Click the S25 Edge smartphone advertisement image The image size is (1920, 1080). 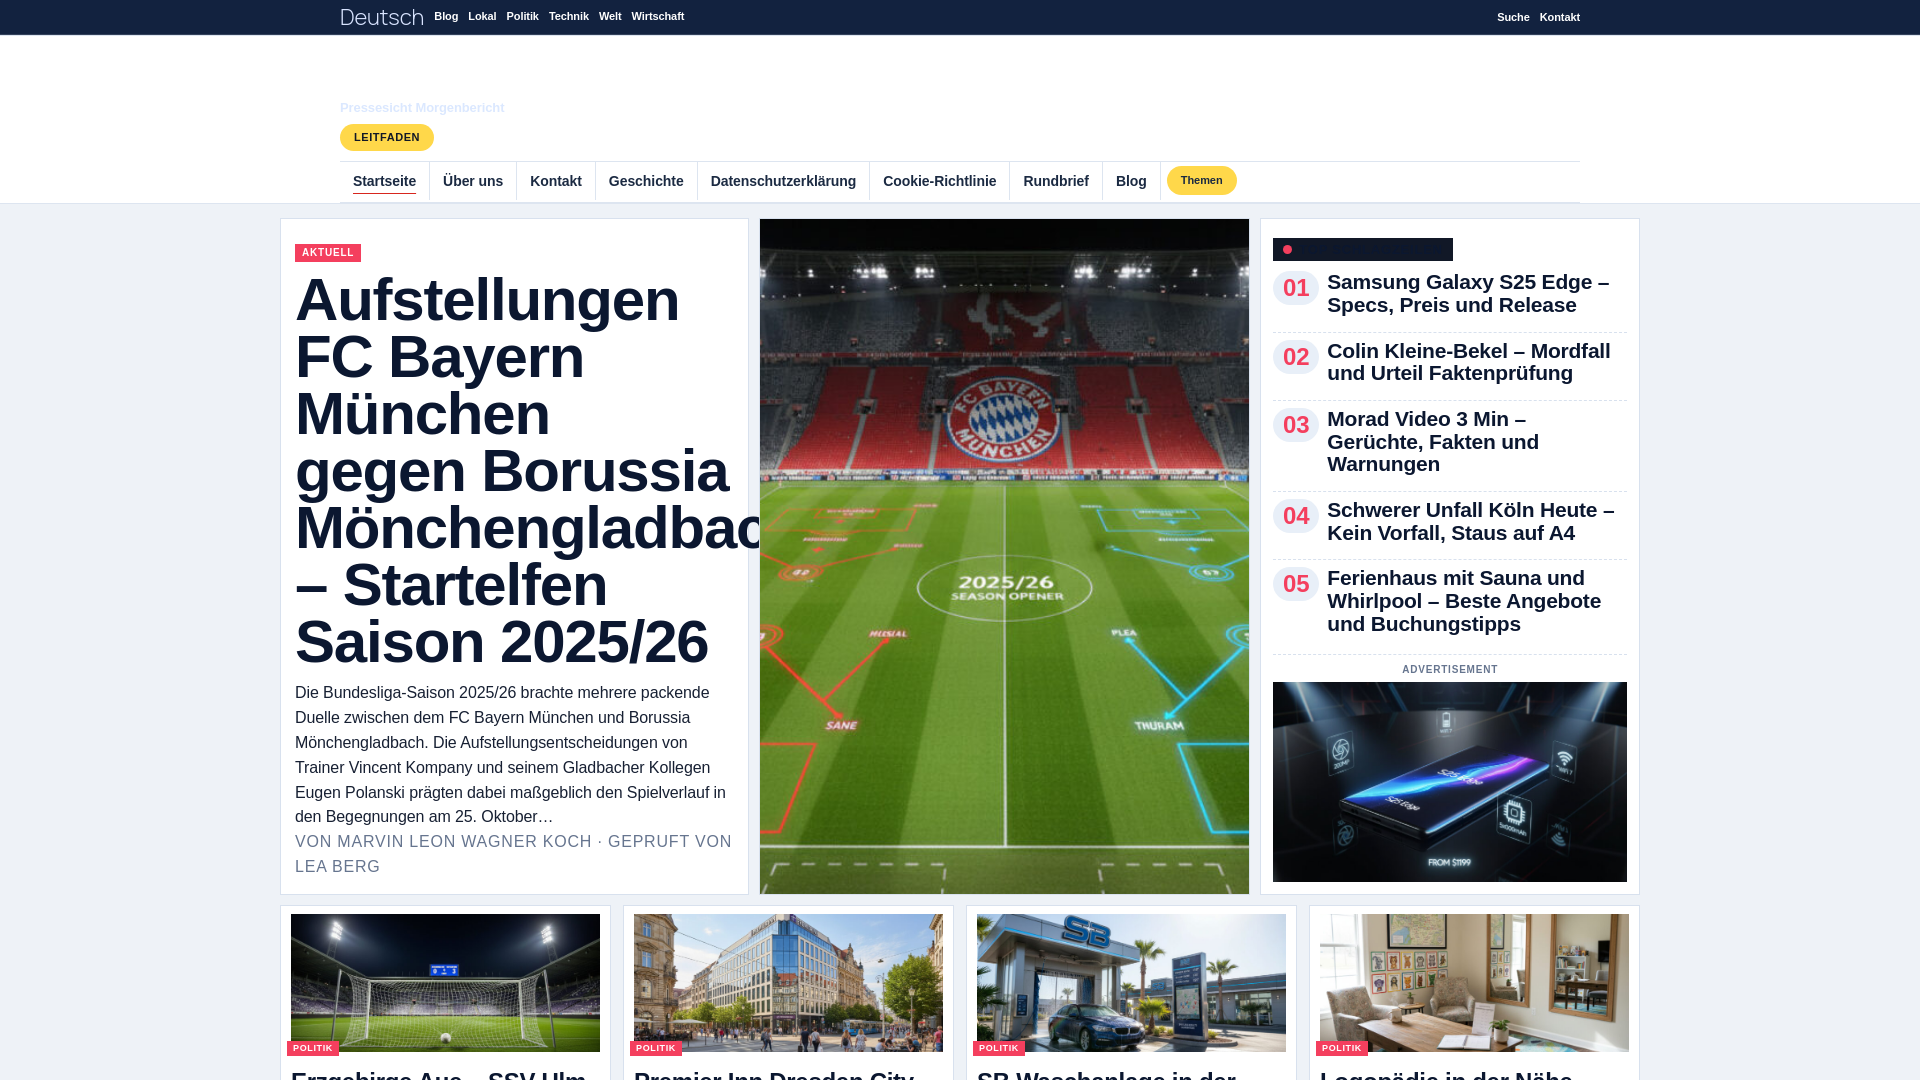[1450, 782]
